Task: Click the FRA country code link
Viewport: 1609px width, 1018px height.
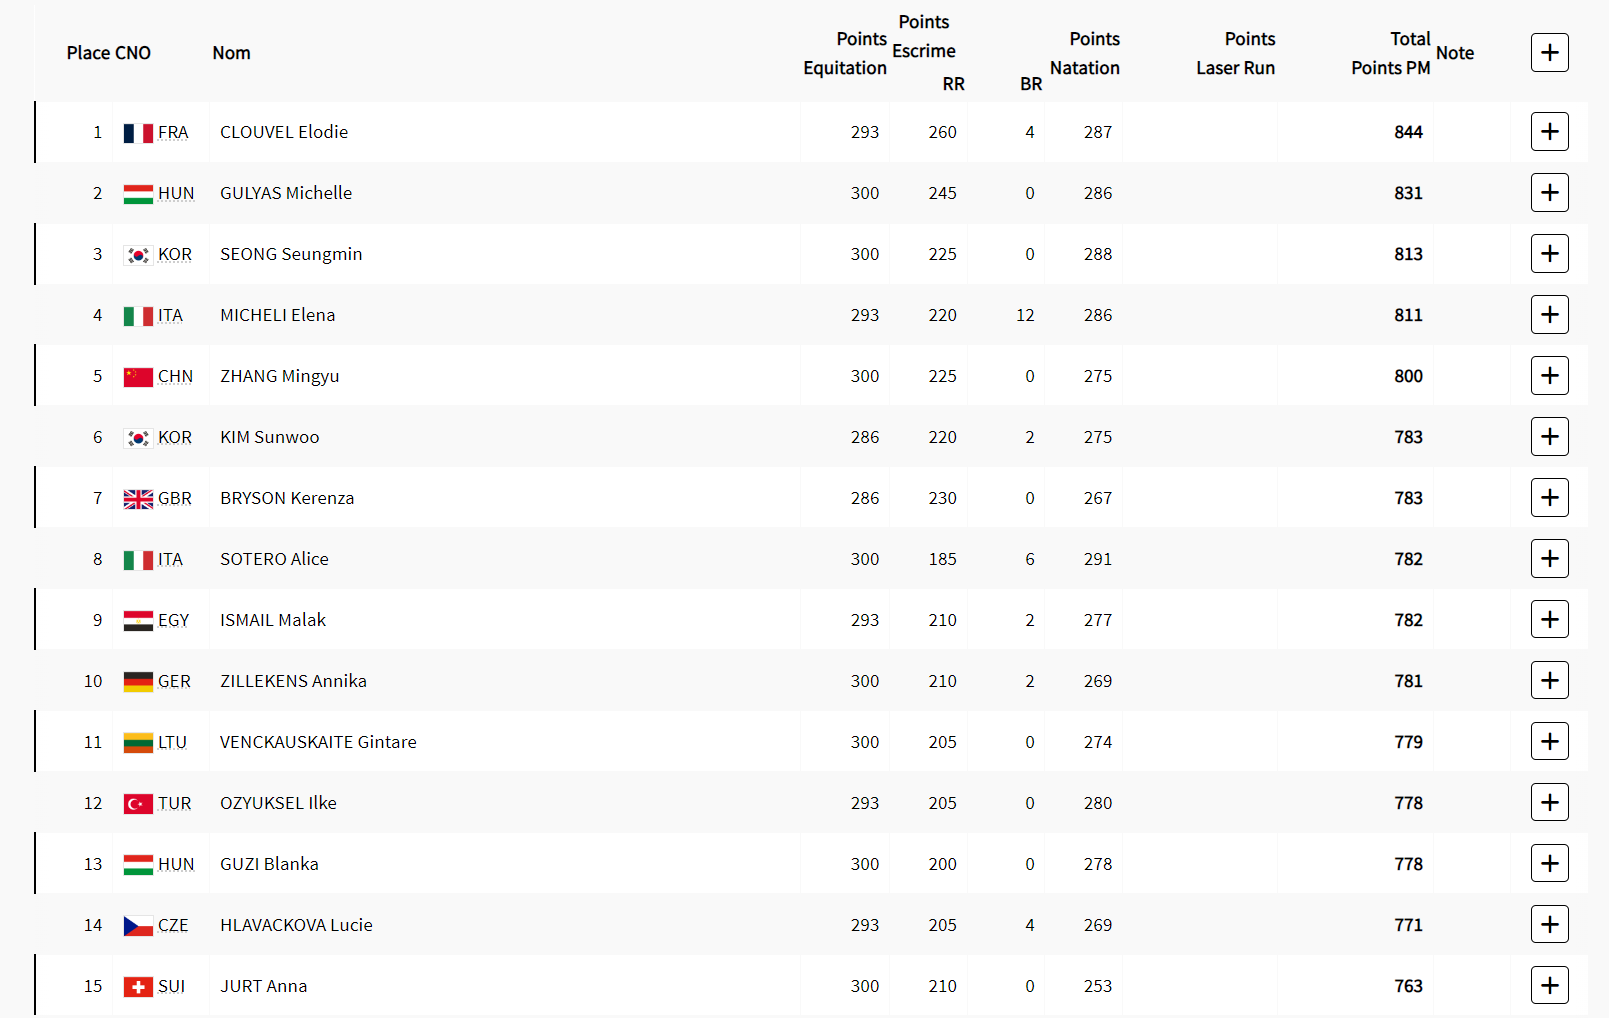Action: click(173, 132)
